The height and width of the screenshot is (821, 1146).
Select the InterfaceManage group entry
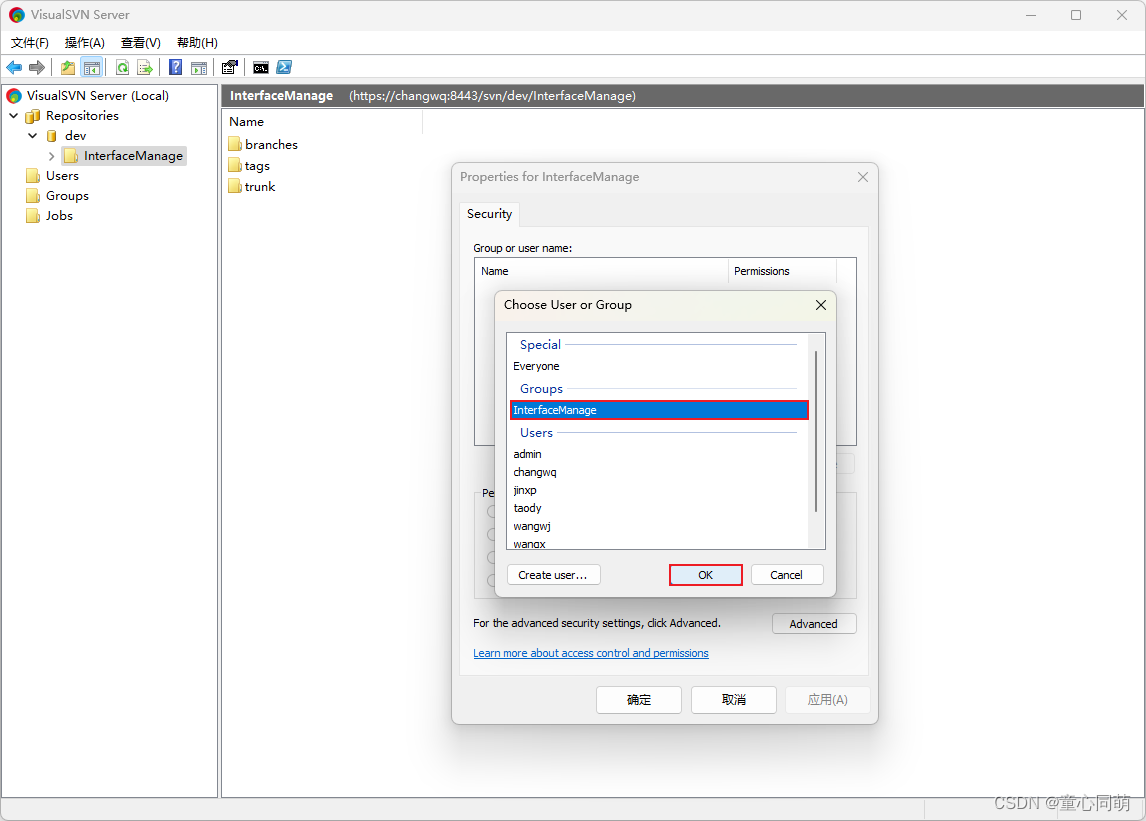(x=659, y=410)
